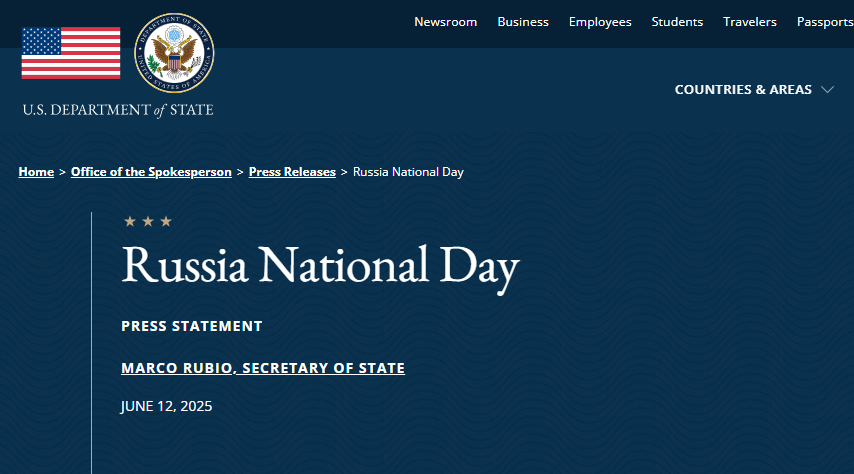Navigate to the Press Releases breadcrumb

(292, 172)
